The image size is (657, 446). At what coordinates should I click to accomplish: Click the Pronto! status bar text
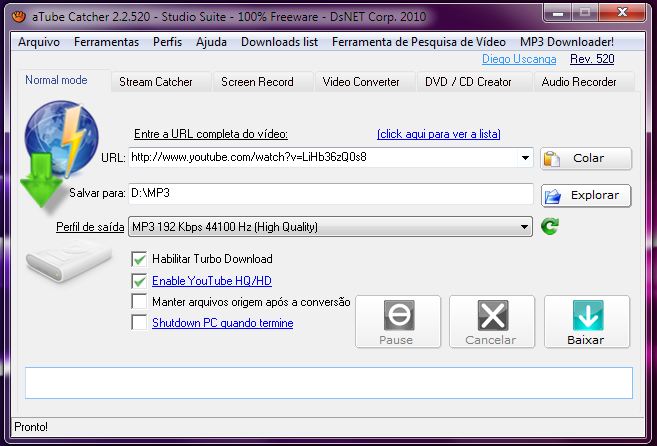[31, 427]
